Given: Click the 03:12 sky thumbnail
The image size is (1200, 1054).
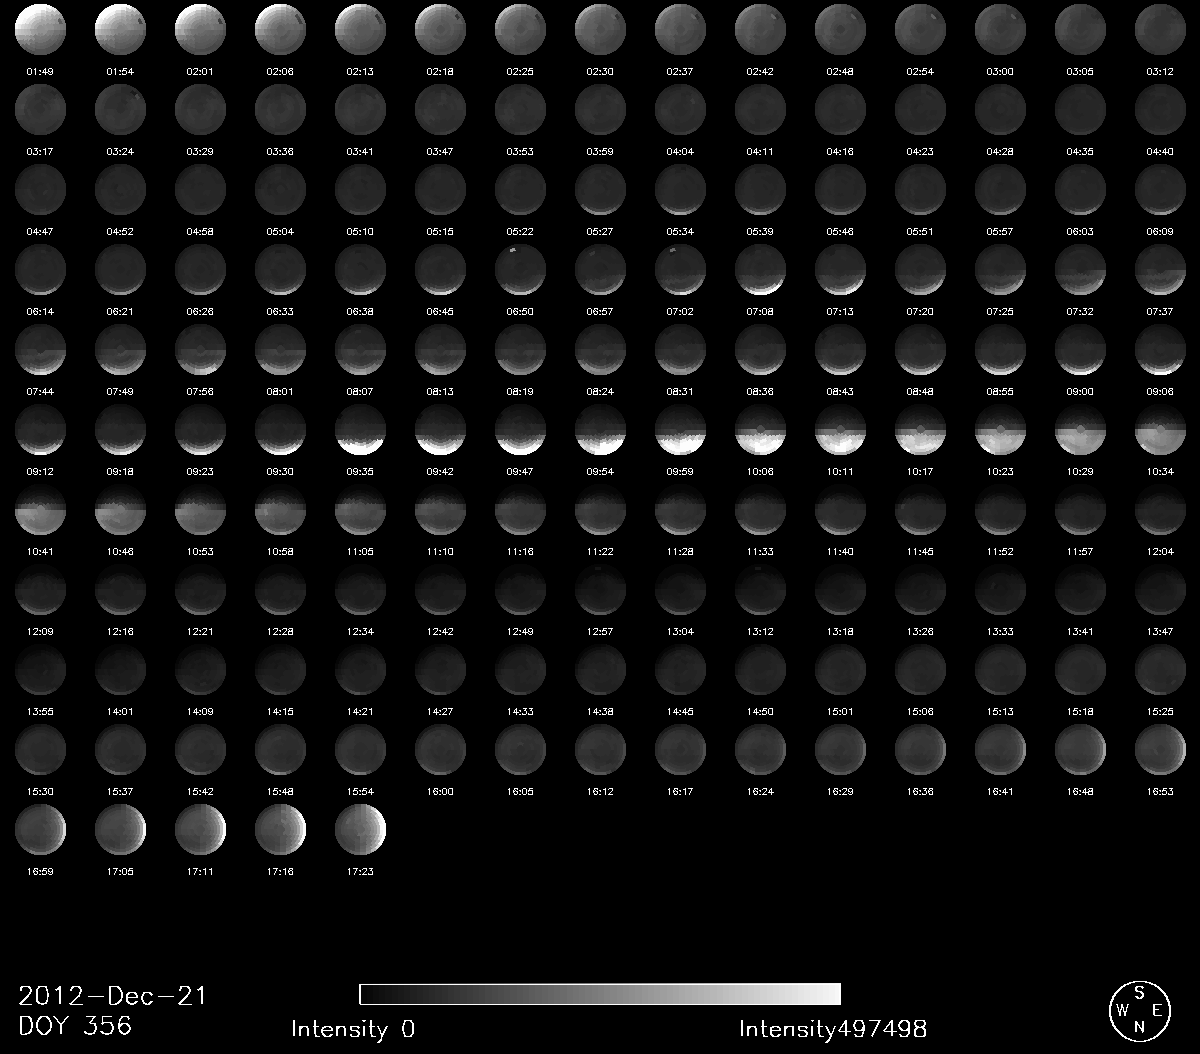Looking at the screenshot, I should (1160, 29).
